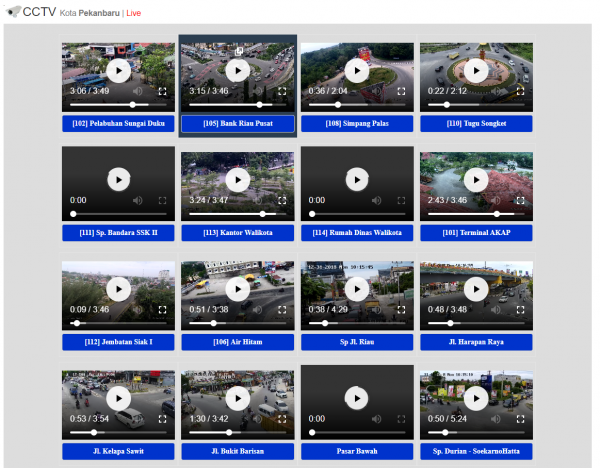Mute the Jl. Kelapa Sawit video
Viewport: 600px width, 468px height.
click(140, 419)
